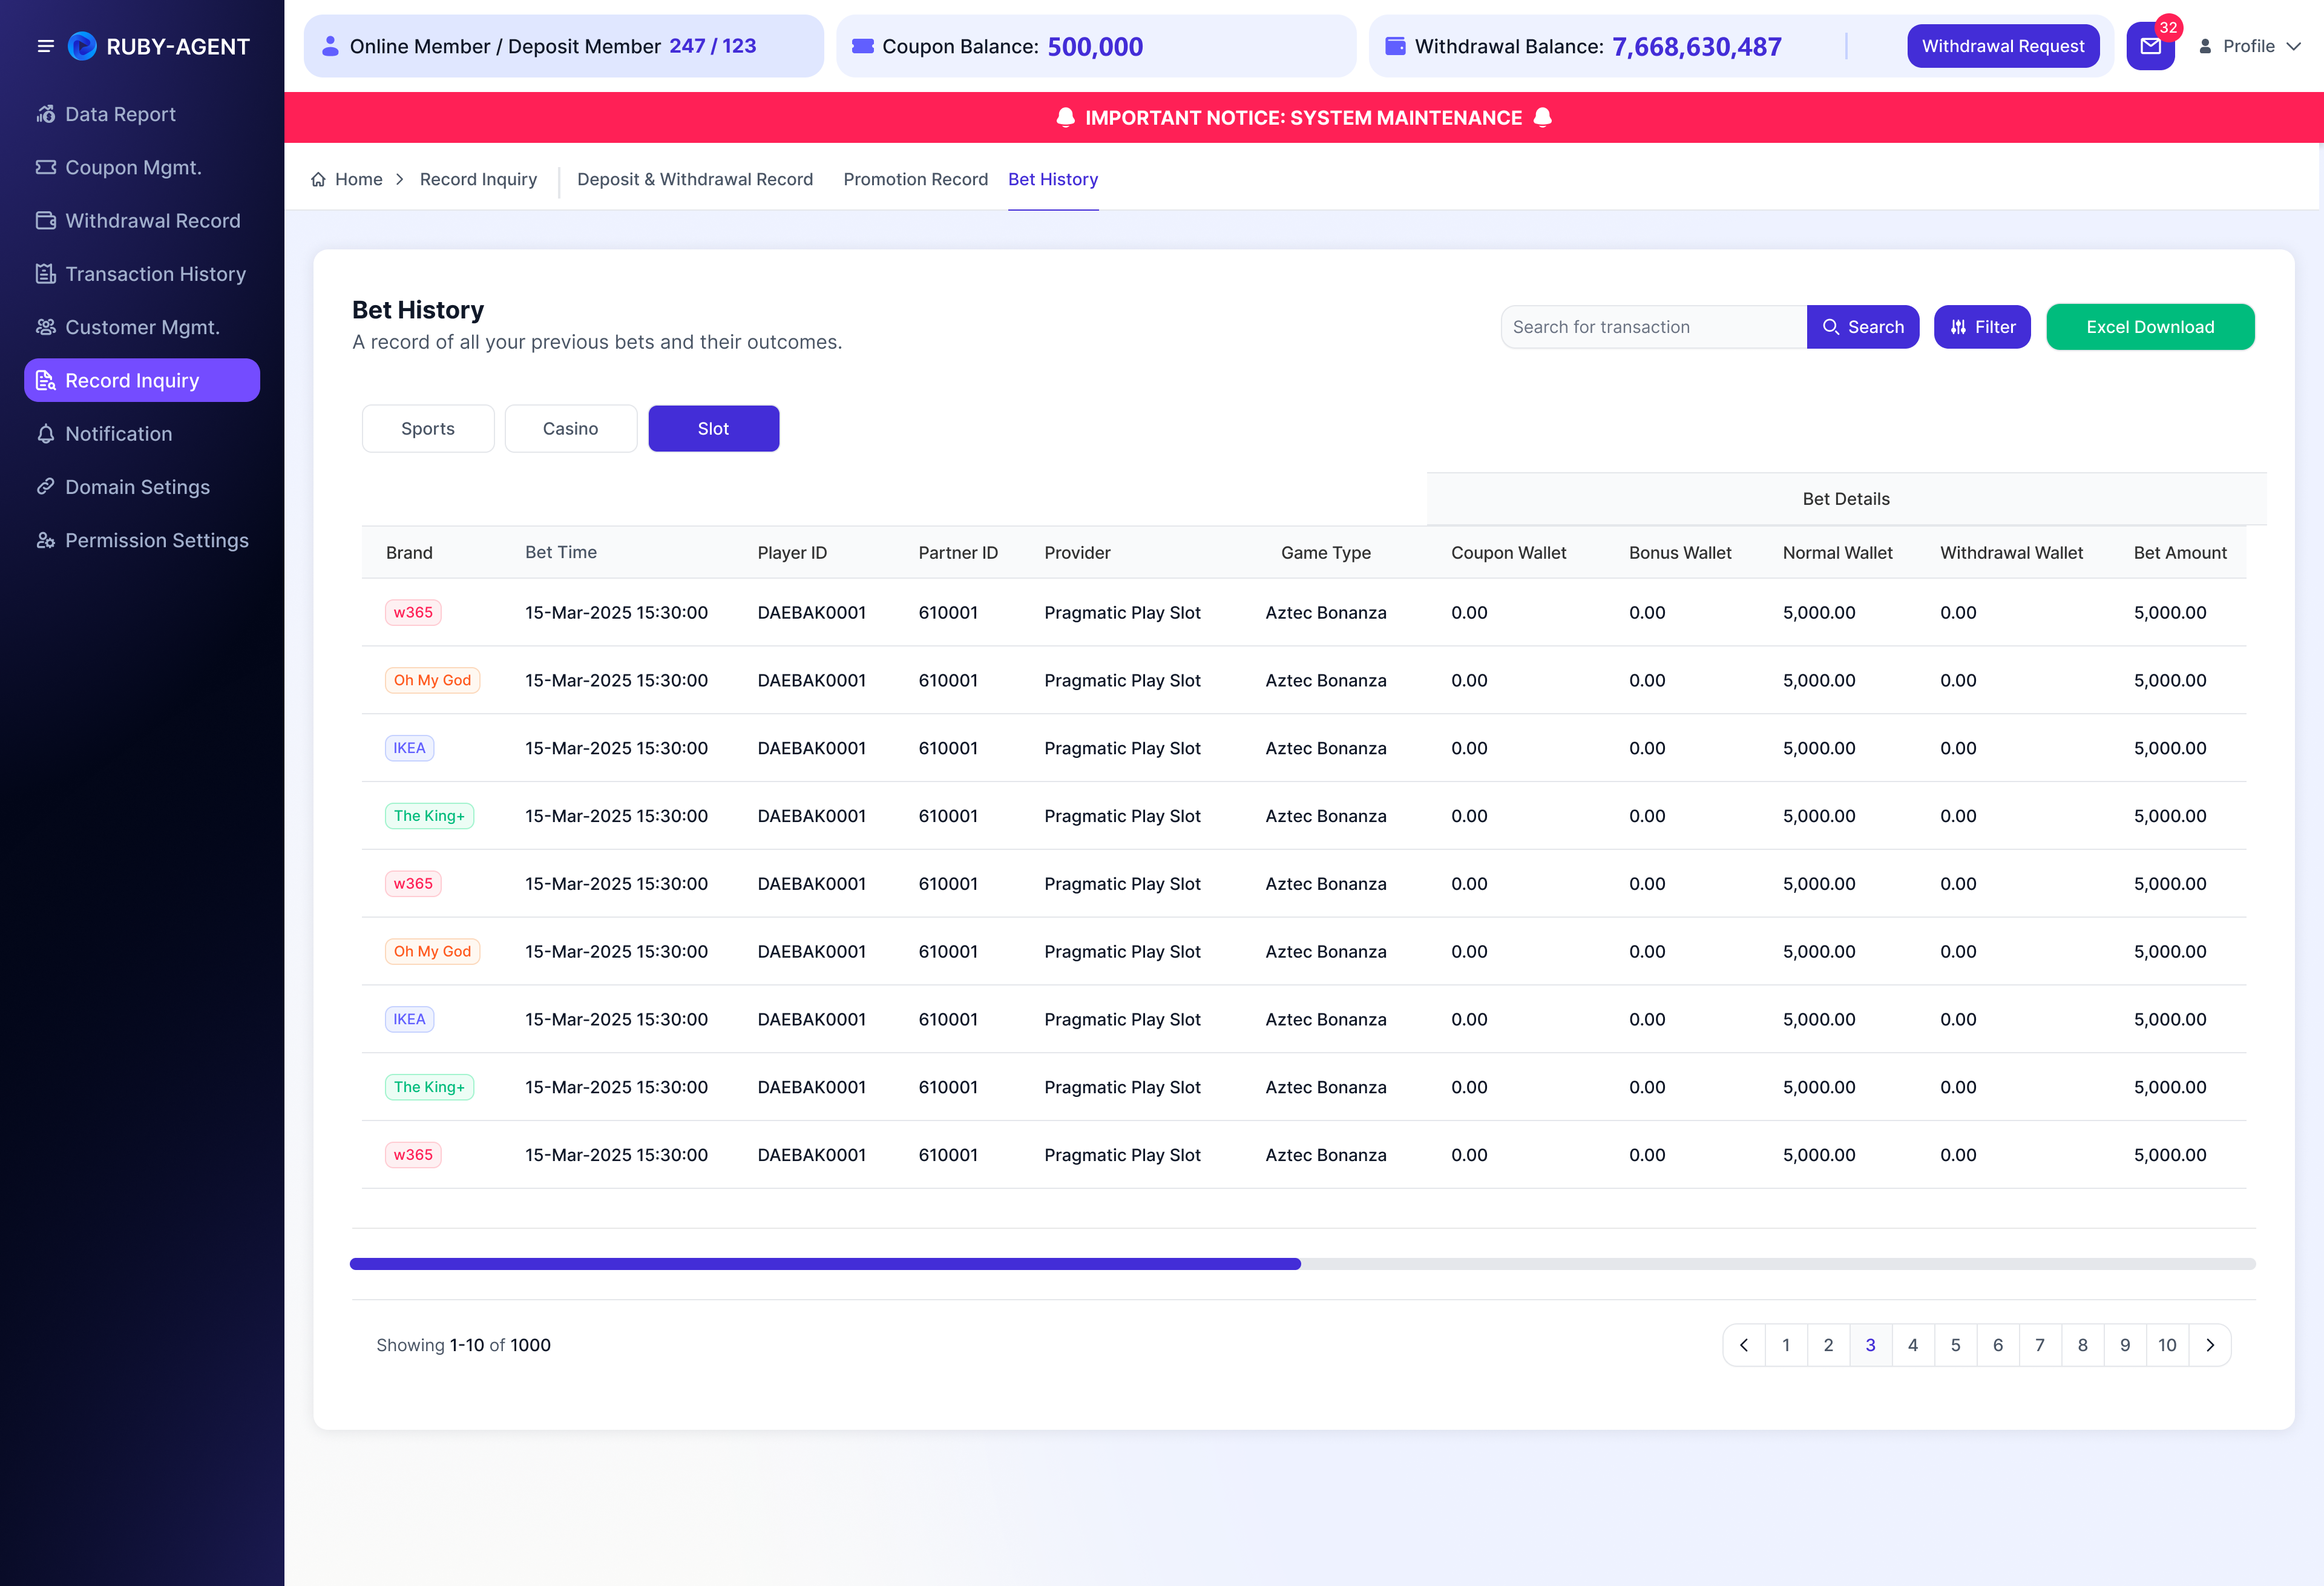Switch to the Casino bet tab

pos(571,428)
